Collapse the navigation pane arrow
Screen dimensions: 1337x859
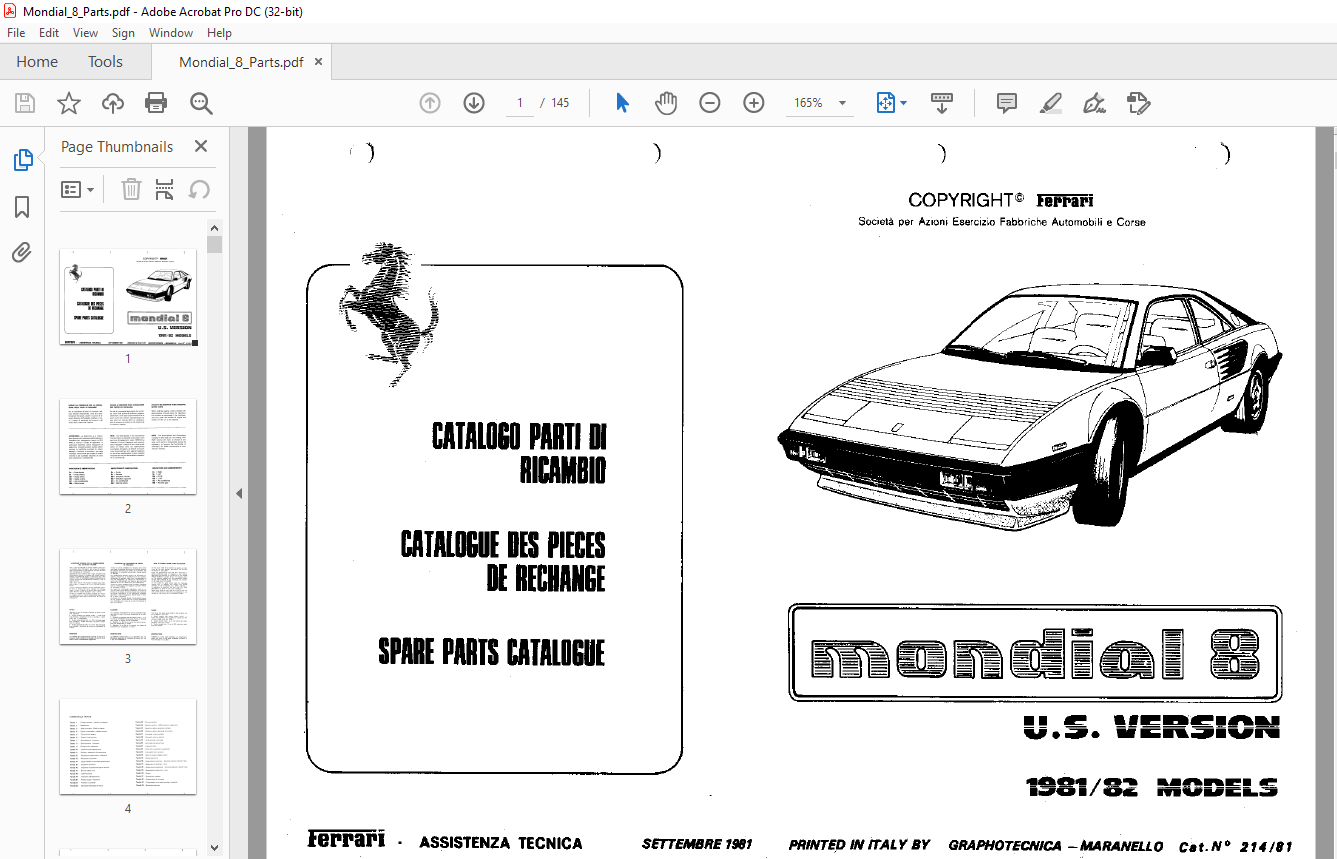(x=239, y=493)
